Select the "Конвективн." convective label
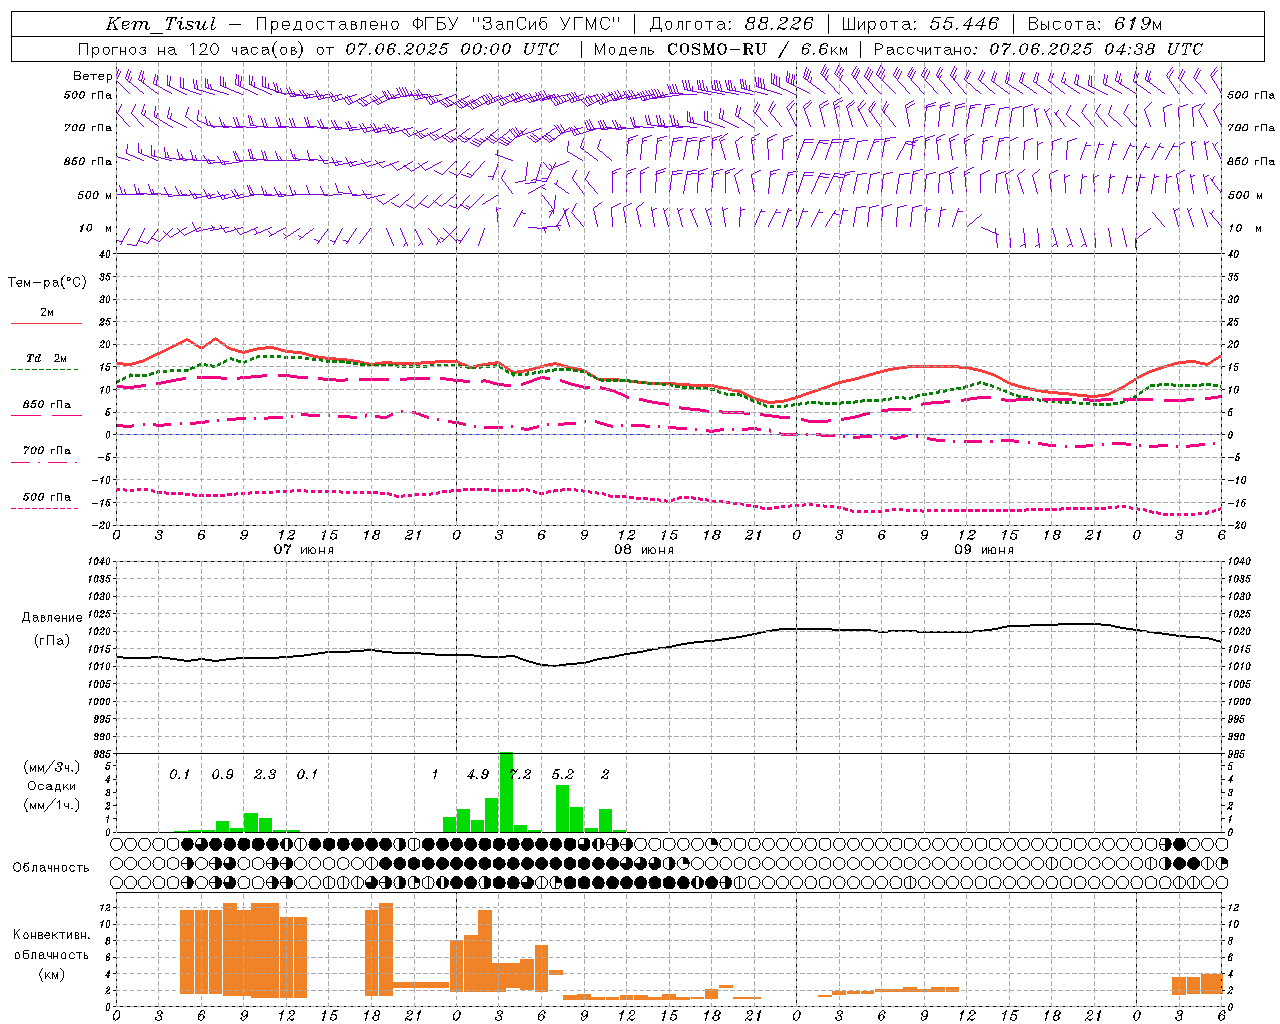 [52, 935]
